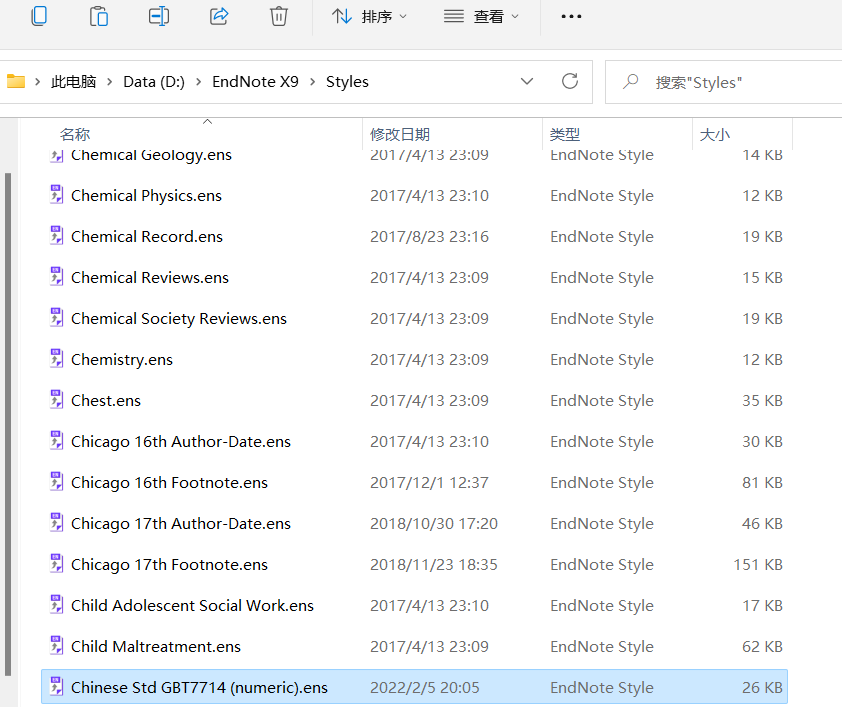Select Chemical Record.ens file
The width and height of the screenshot is (842, 707).
click(414, 237)
